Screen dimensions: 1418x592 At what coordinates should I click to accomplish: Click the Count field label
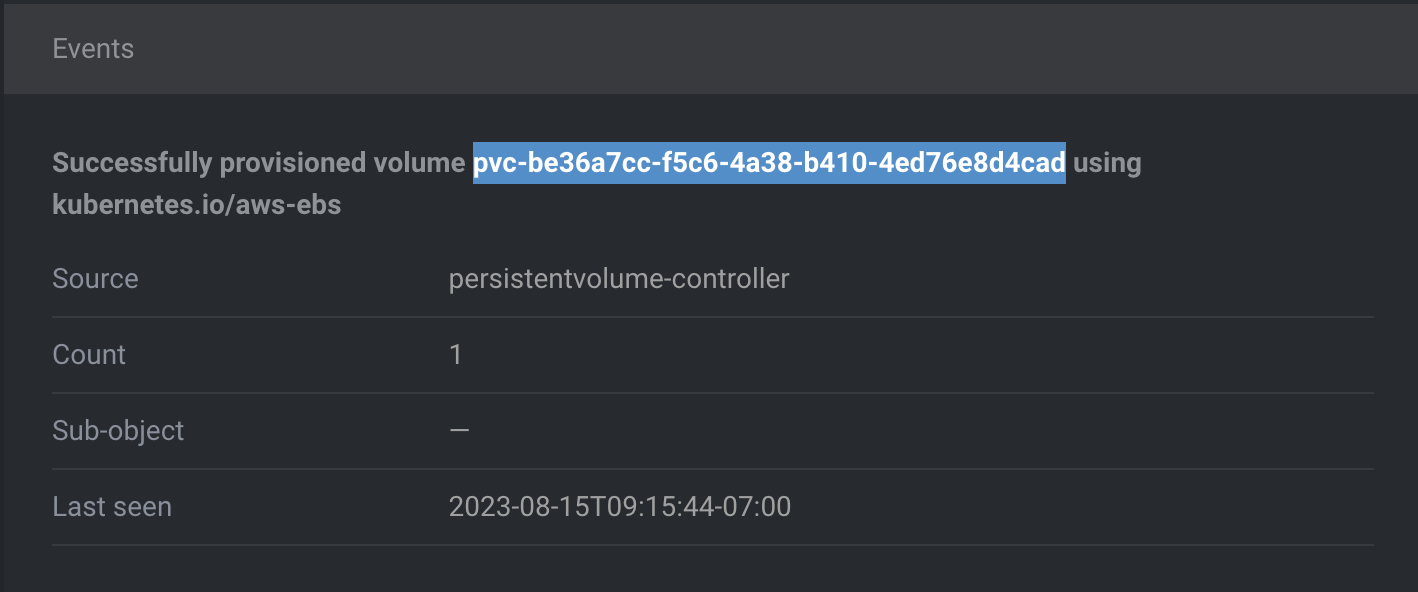[89, 355]
